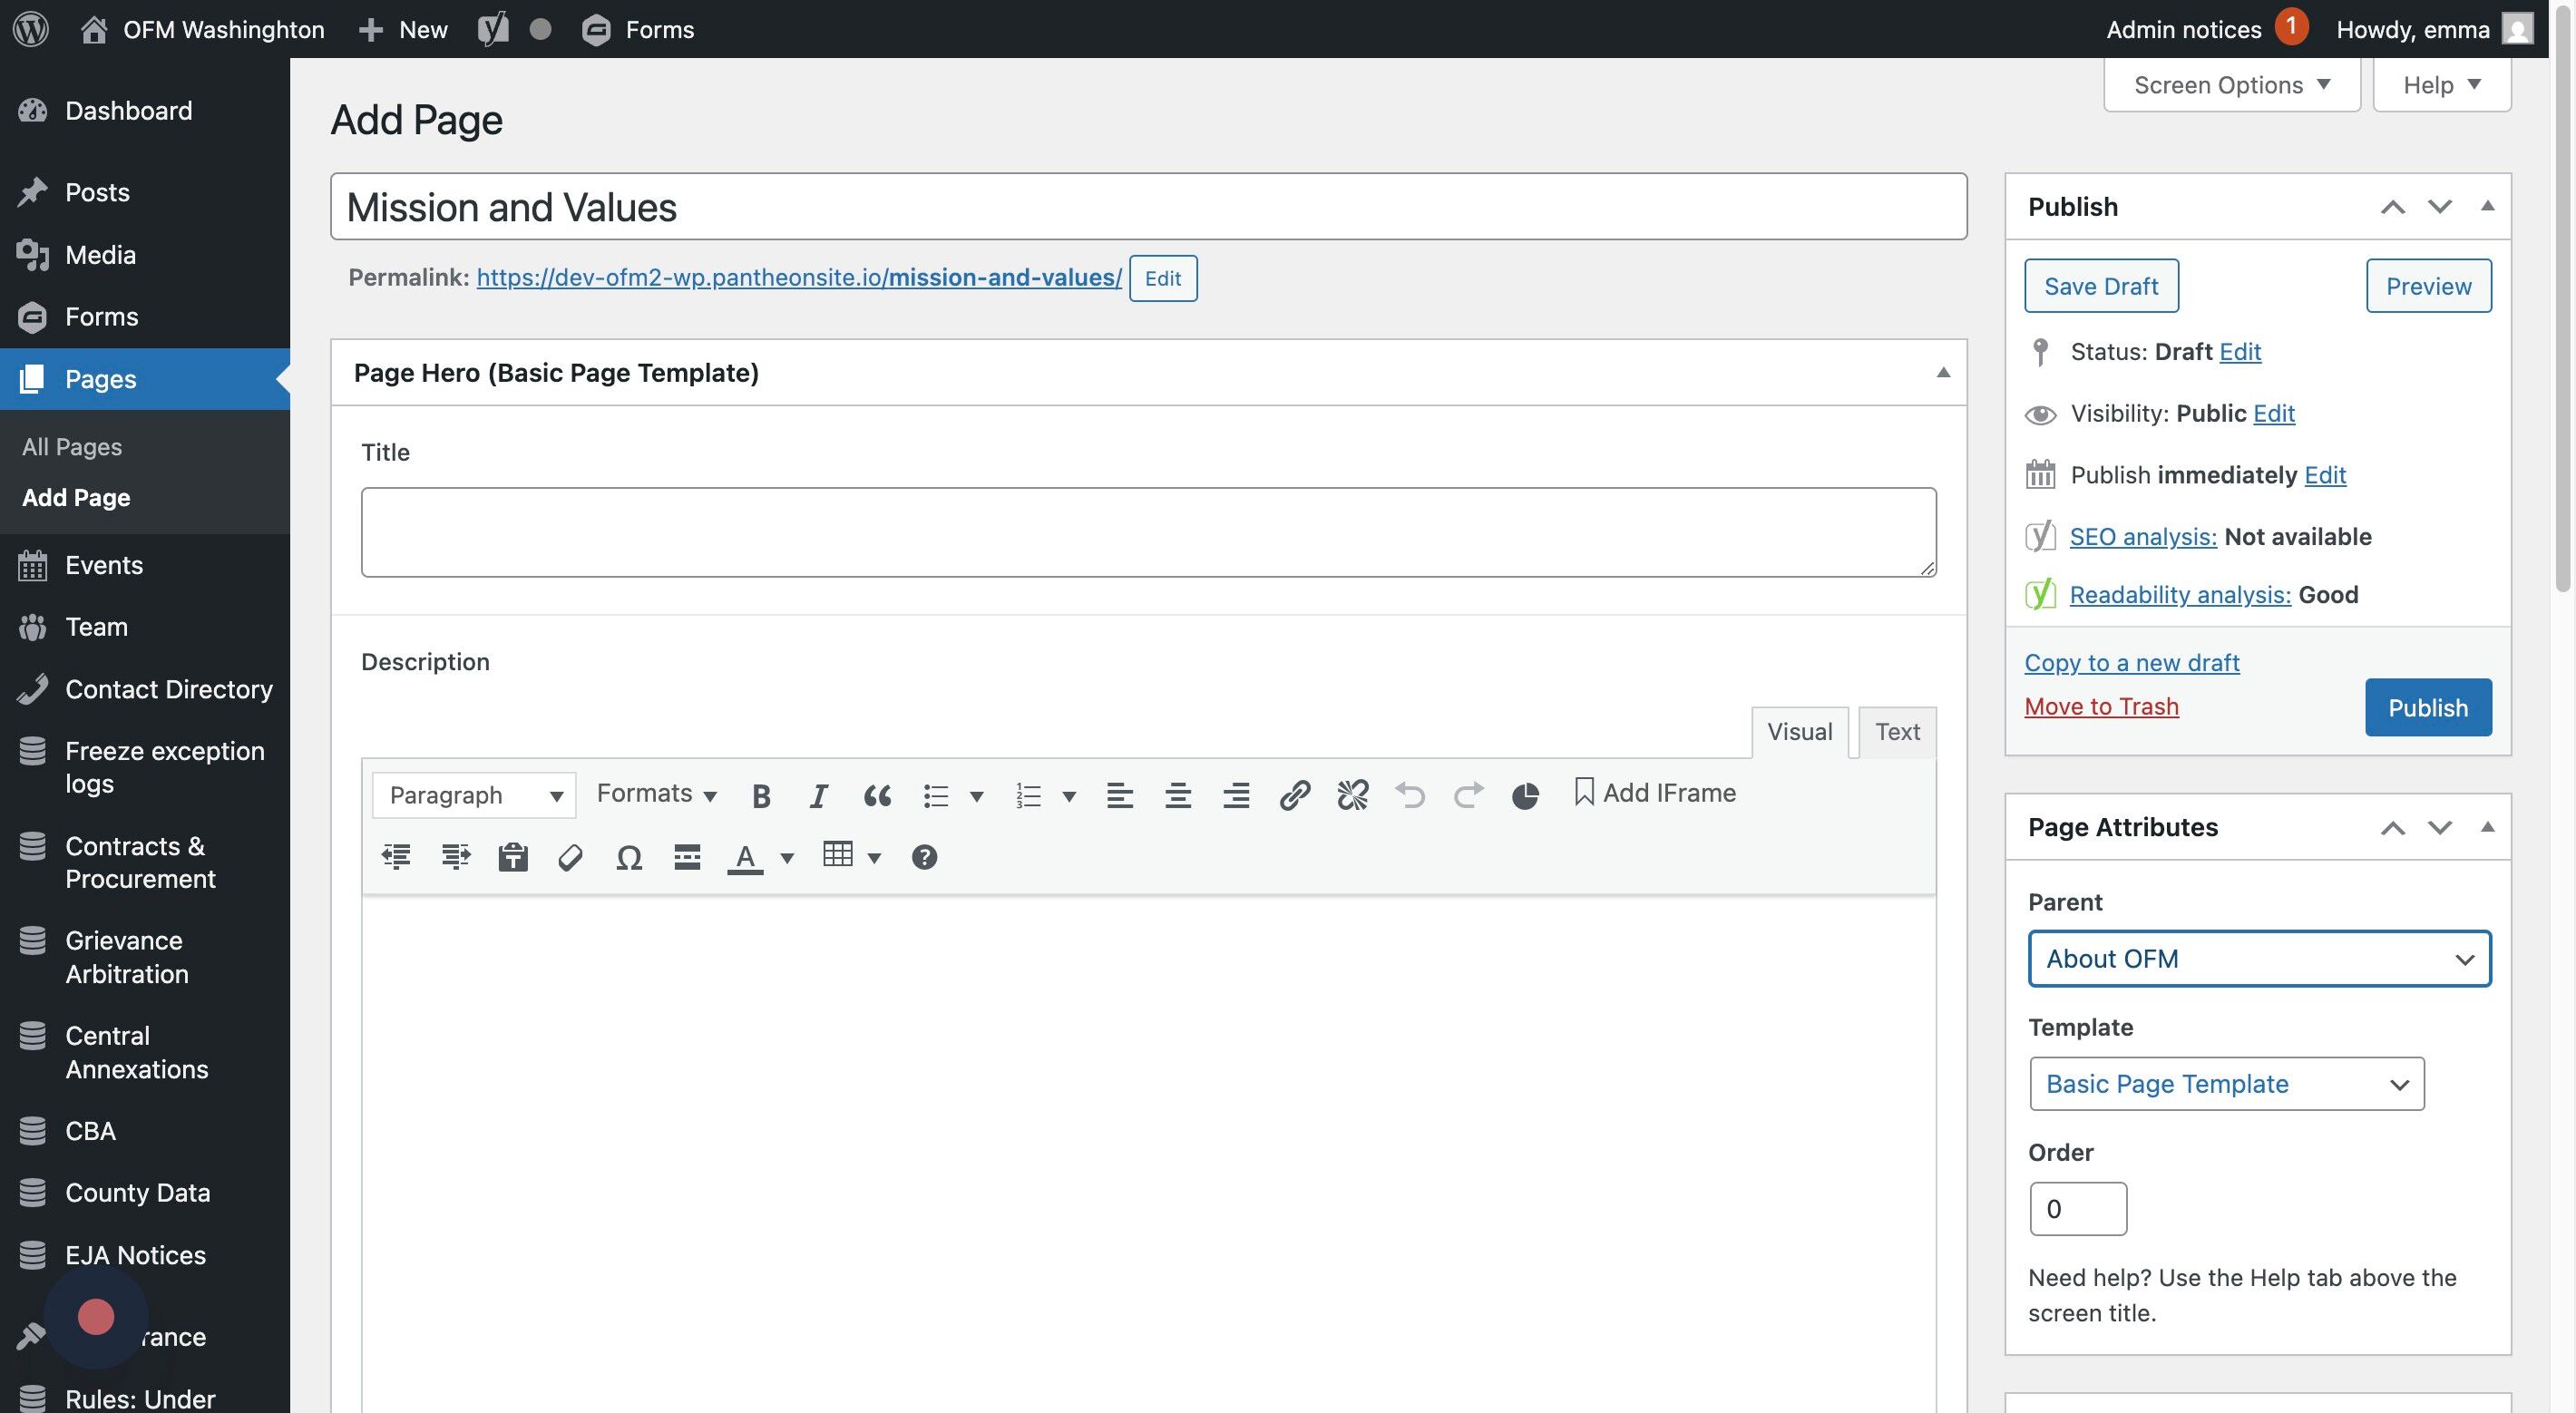Click the blue Publish button
The width and height of the screenshot is (2576, 1413).
tap(2427, 707)
